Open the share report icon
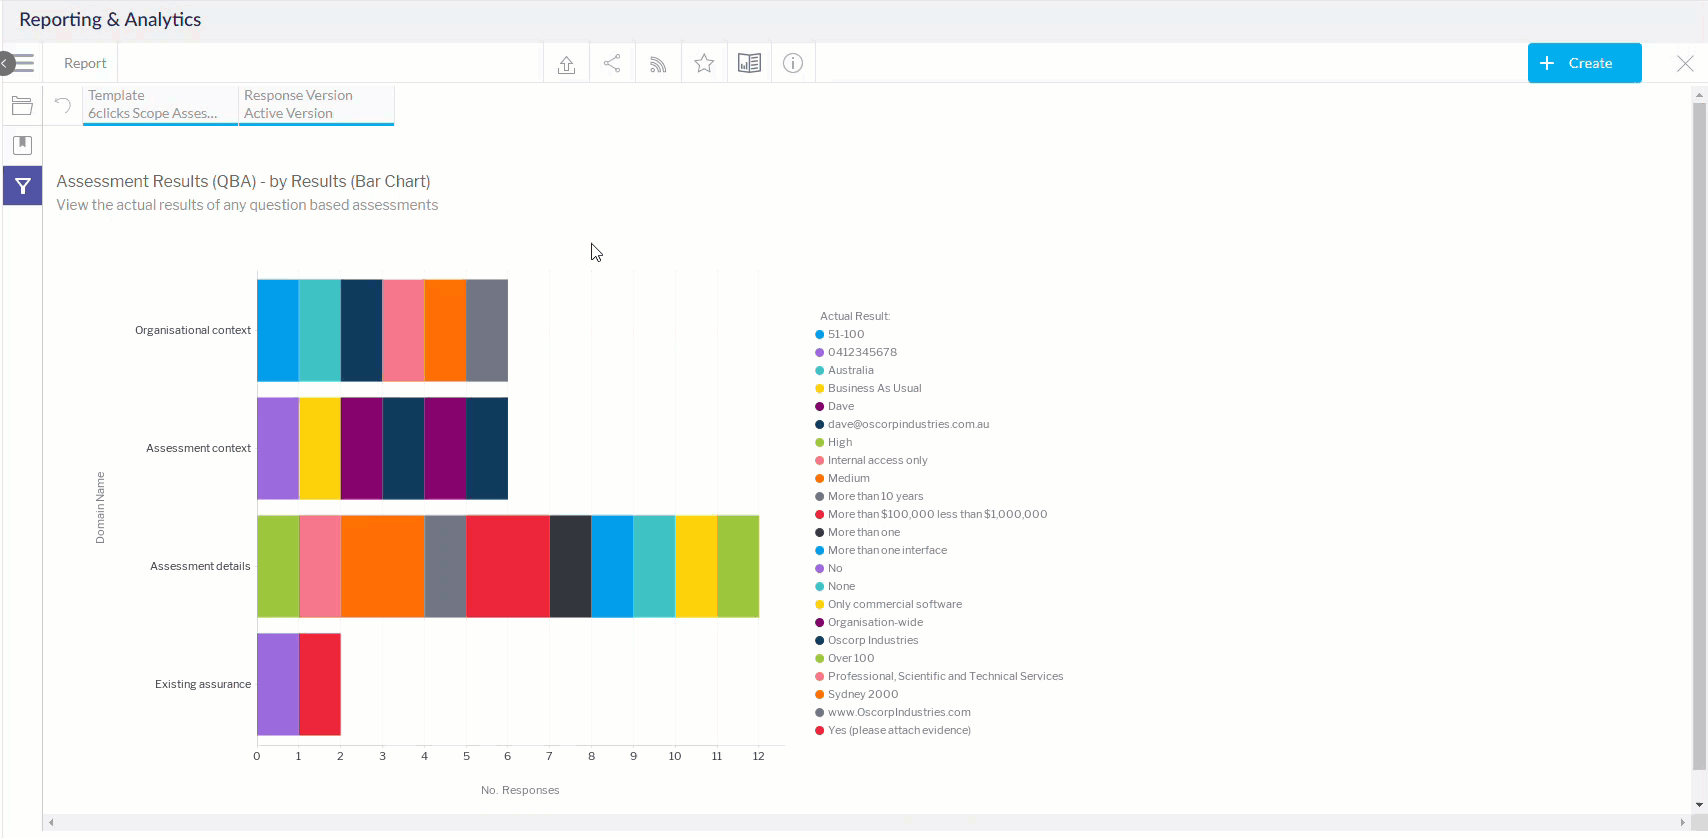Screen dimensions: 1708x838 pos(612,64)
